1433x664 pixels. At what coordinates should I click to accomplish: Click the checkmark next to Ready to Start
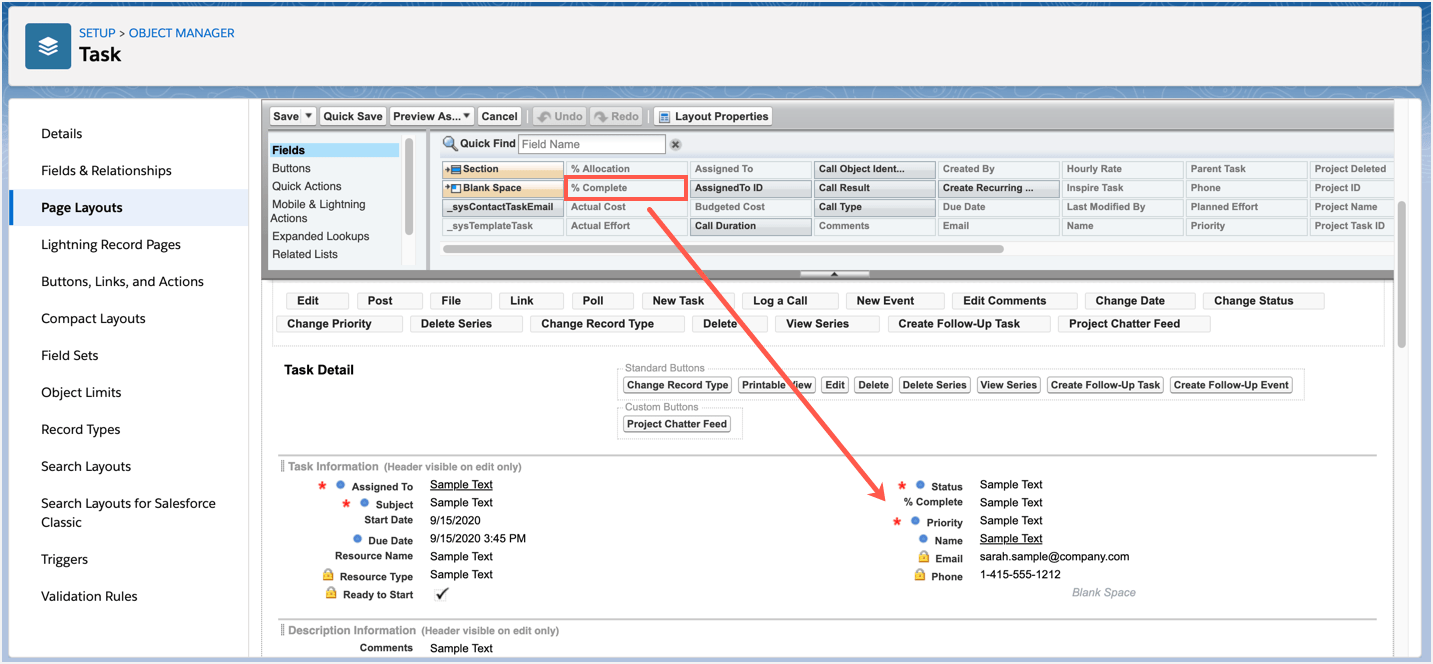(440, 592)
